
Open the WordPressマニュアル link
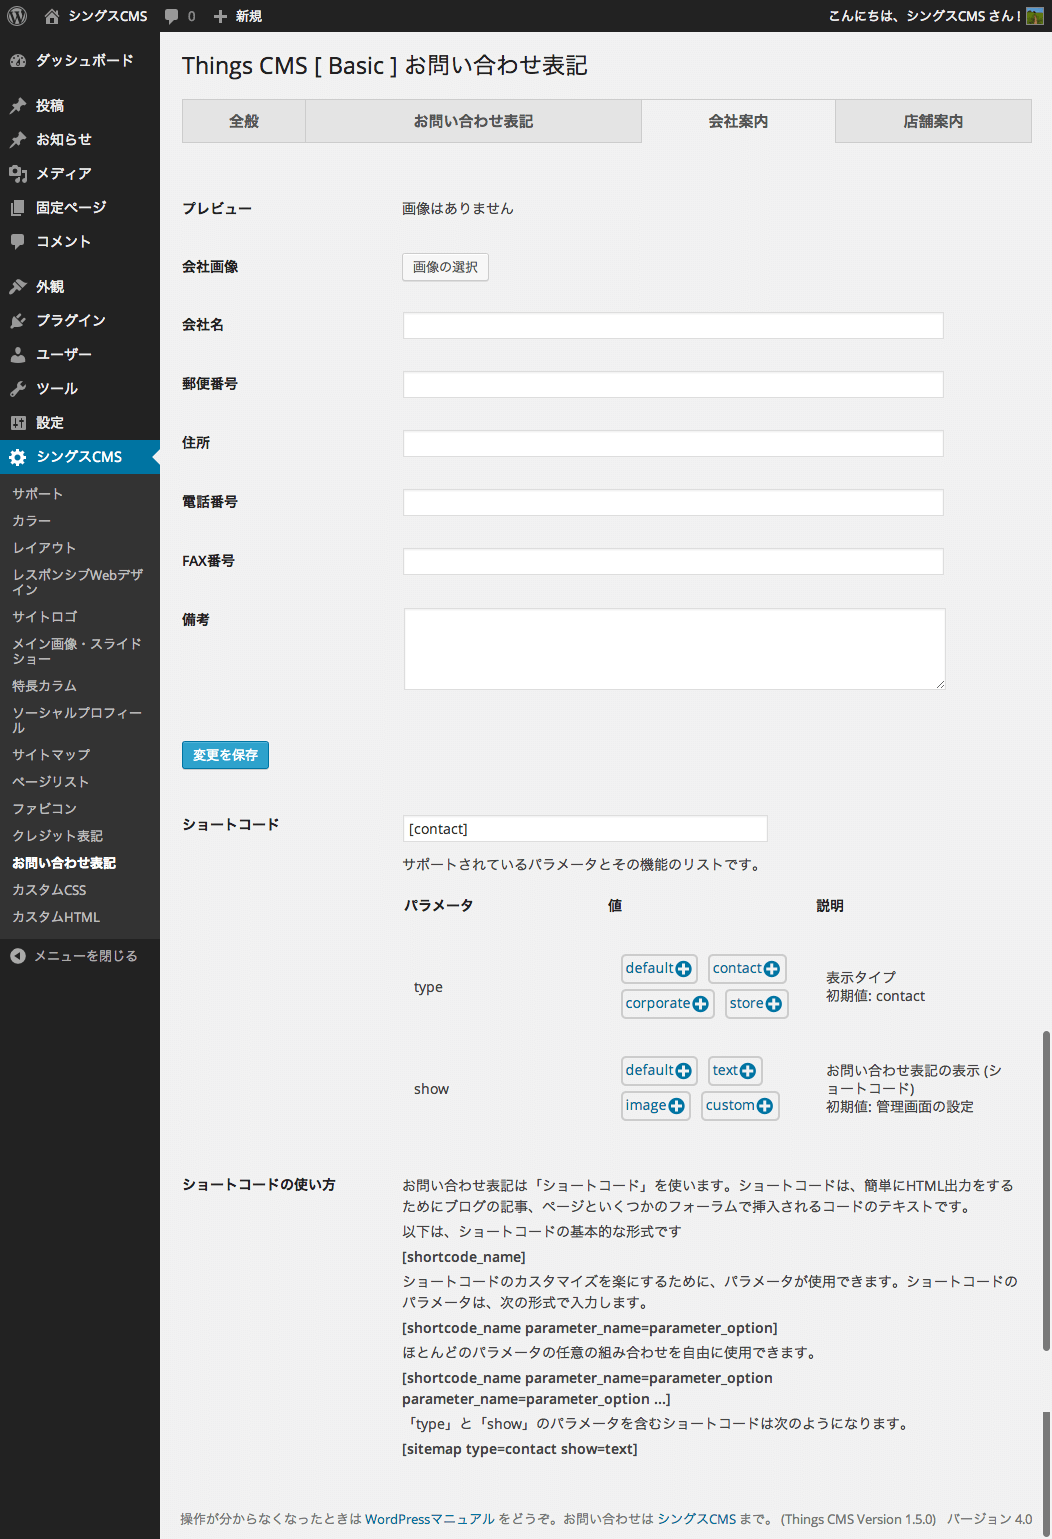point(430,1519)
